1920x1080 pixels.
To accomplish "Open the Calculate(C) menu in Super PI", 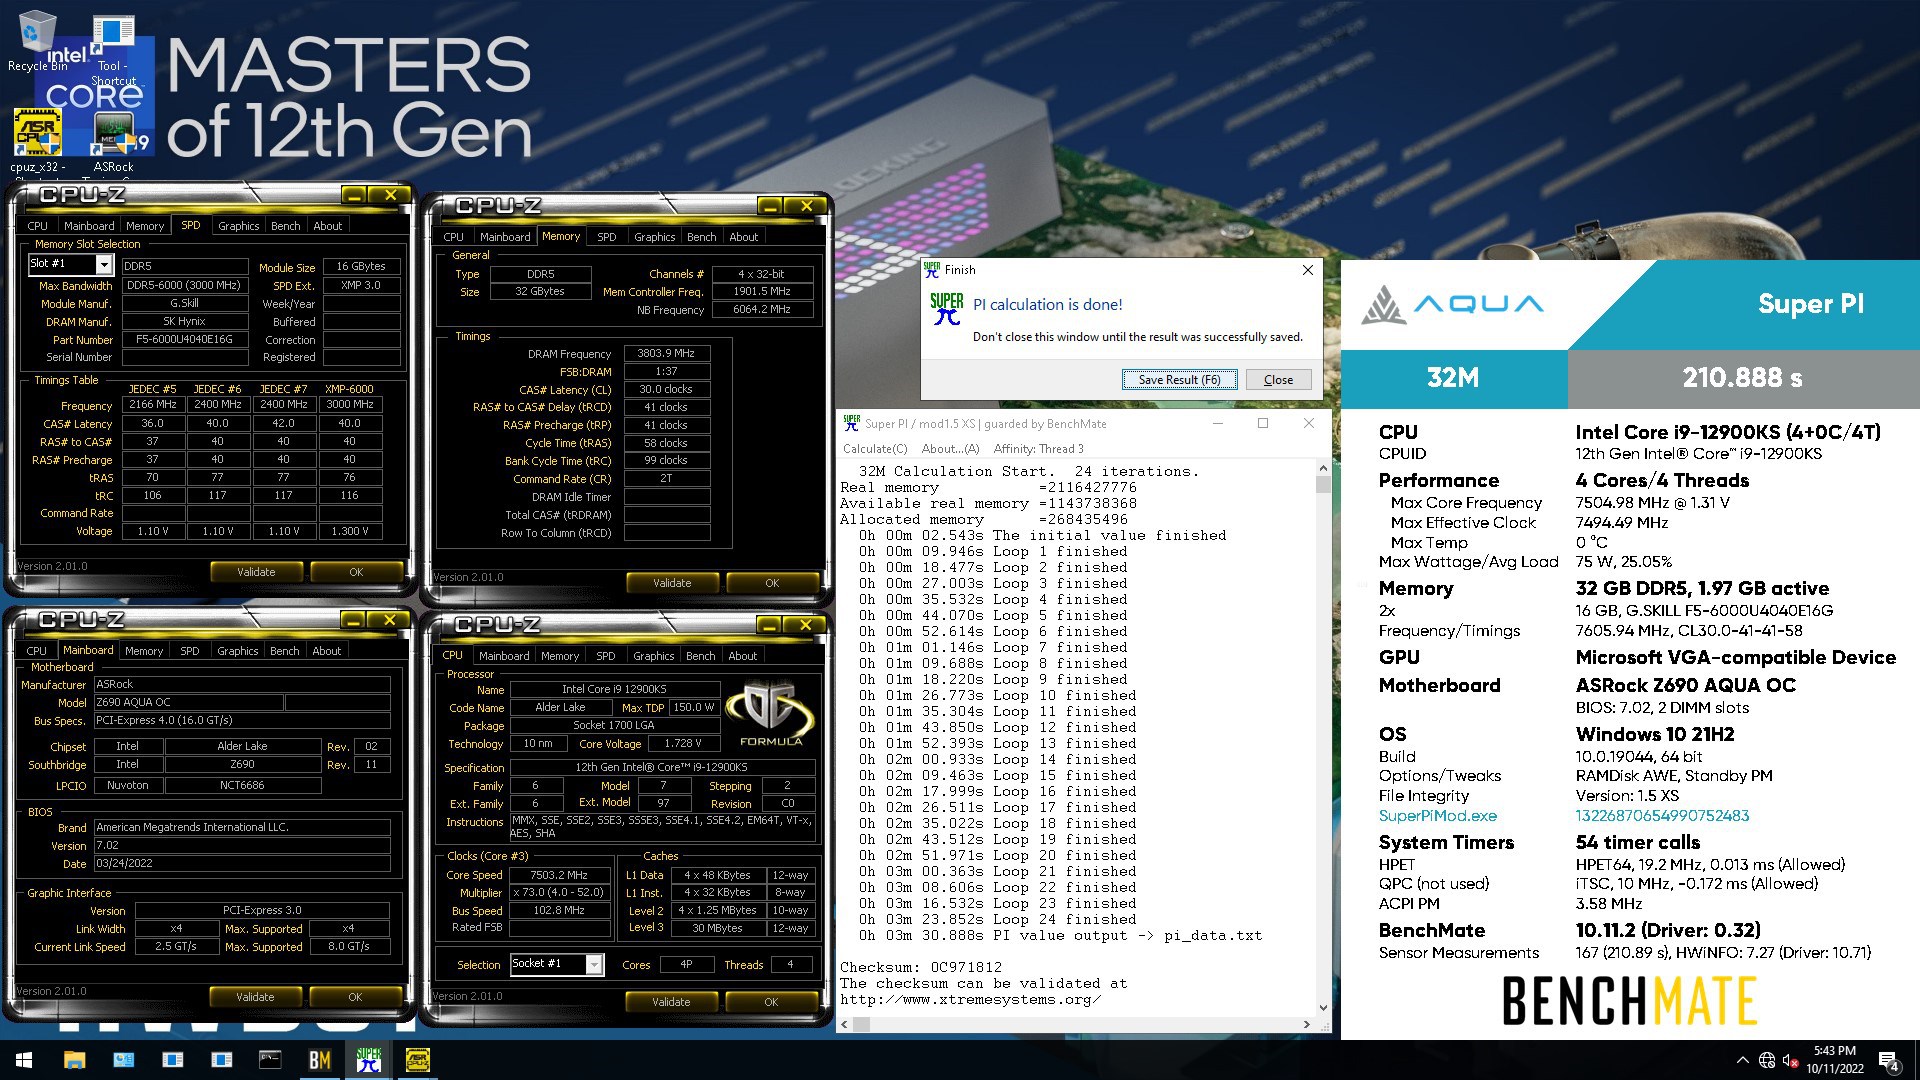I will coord(875,449).
